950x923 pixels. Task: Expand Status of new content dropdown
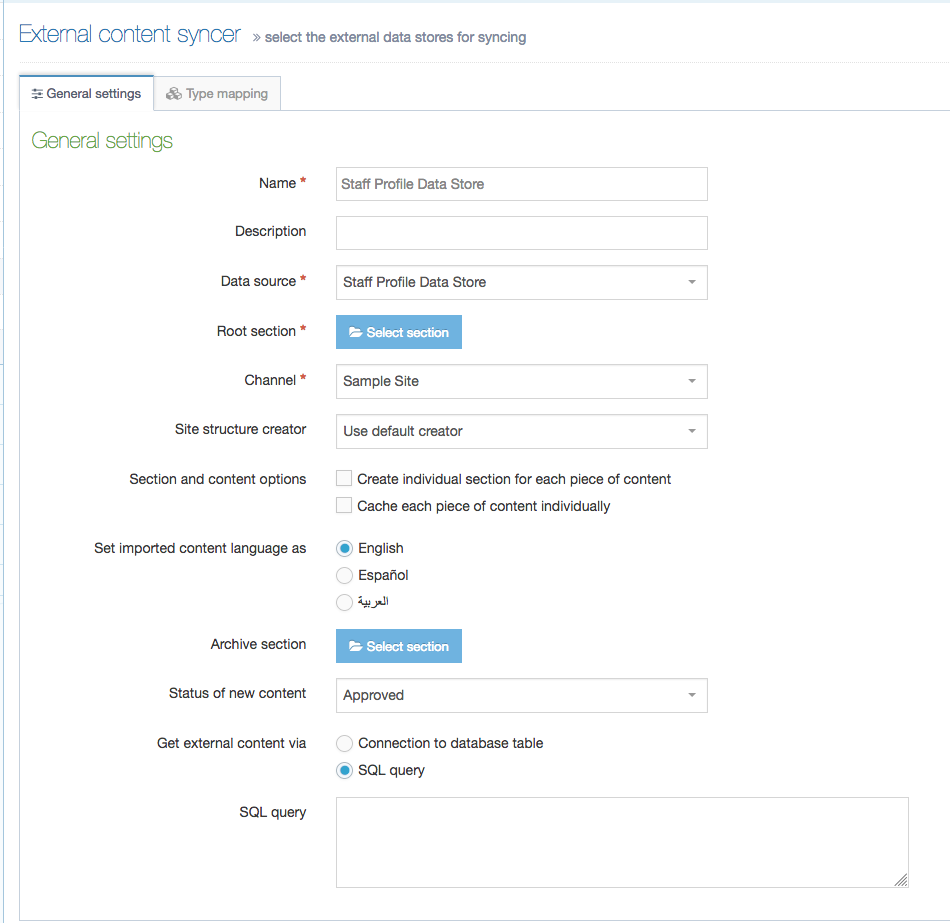(521, 696)
